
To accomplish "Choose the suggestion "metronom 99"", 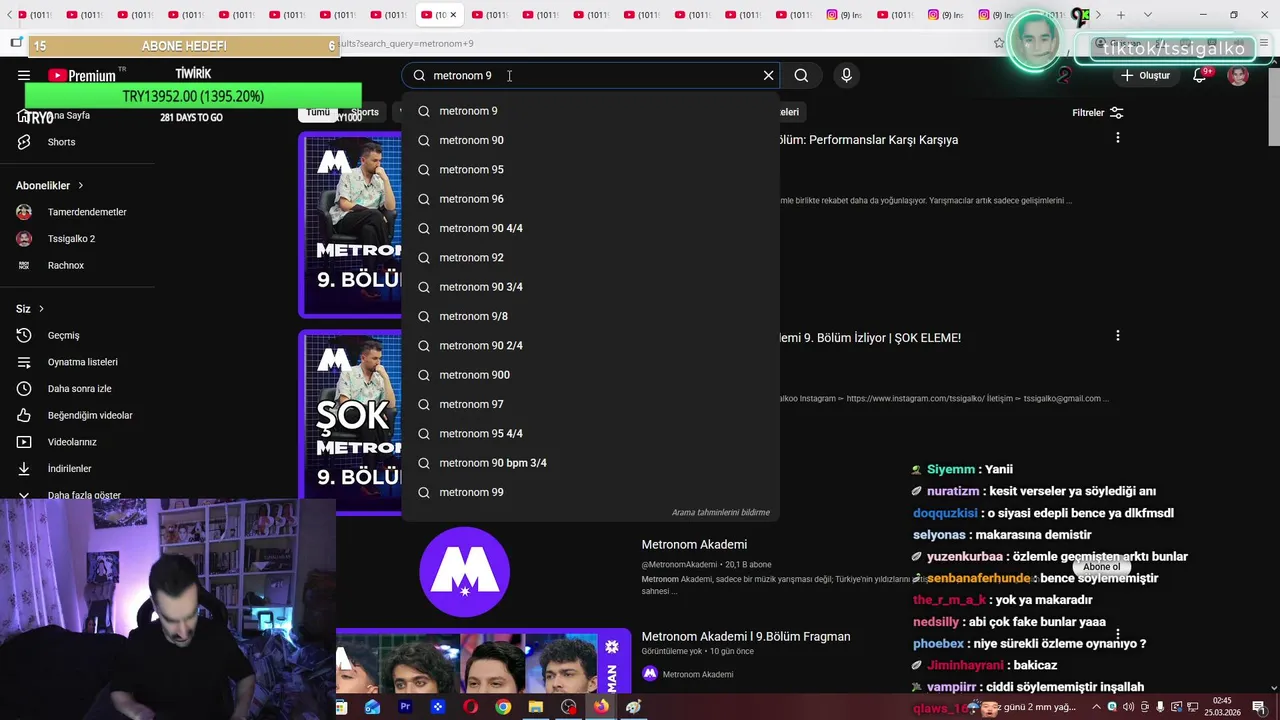I will click(590, 492).
